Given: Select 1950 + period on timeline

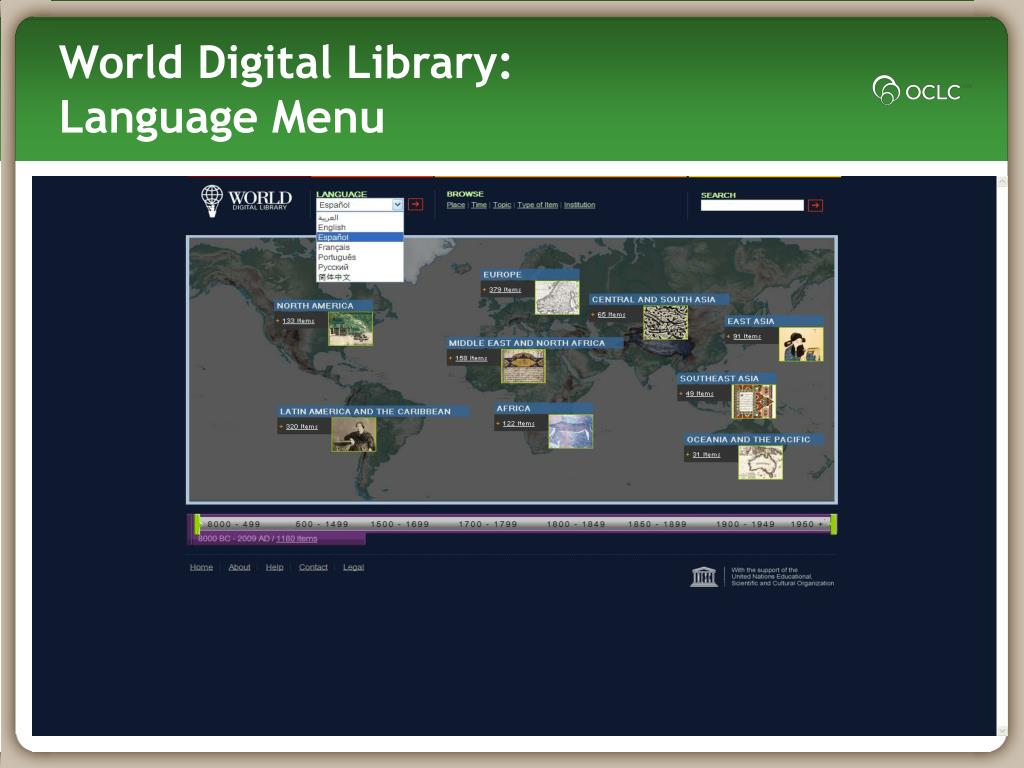Looking at the screenshot, I should coord(807,524).
